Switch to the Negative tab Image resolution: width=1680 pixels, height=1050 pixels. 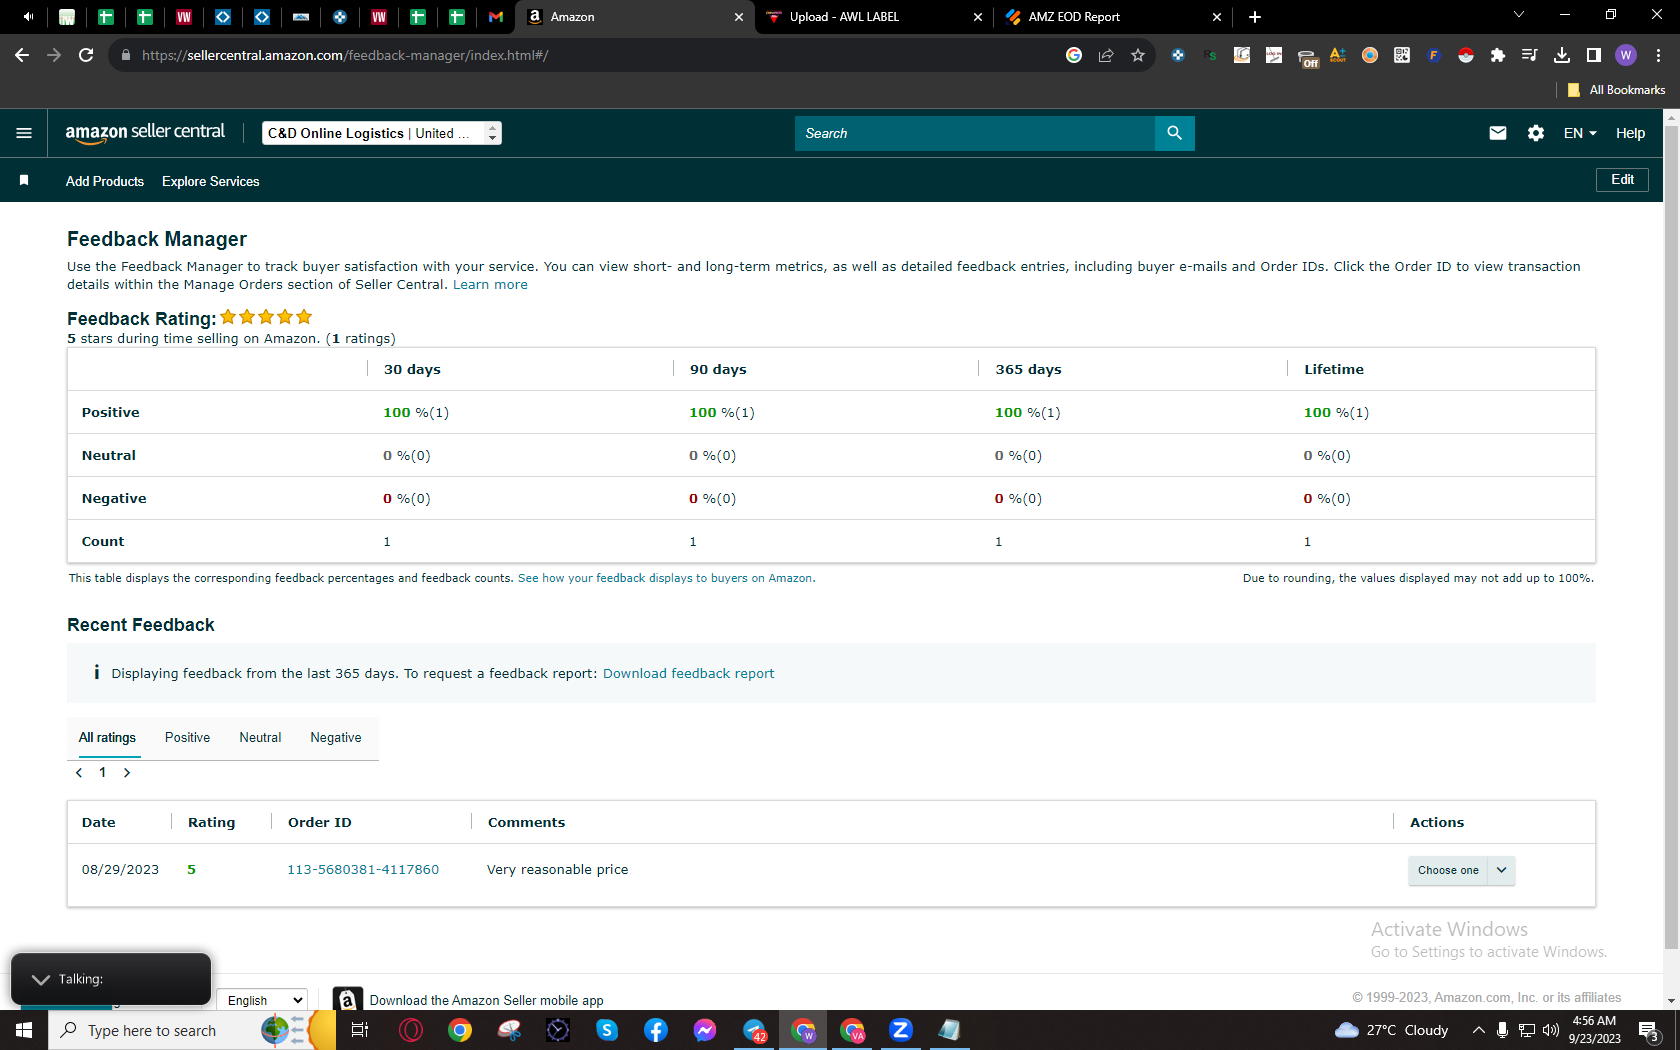click(336, 738)
